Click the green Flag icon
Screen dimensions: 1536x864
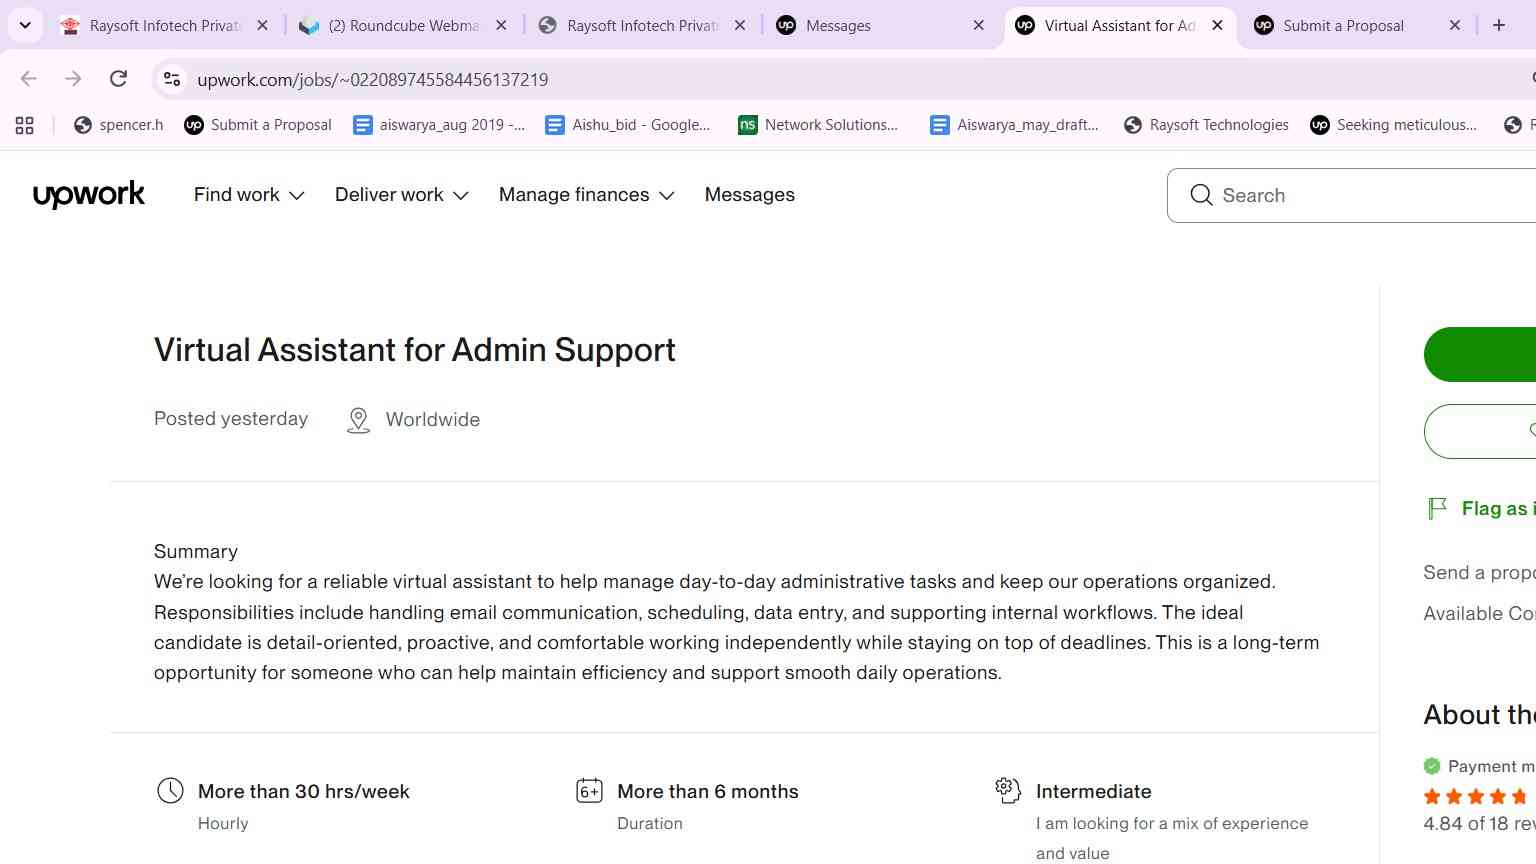click(x=1437, y=509)
